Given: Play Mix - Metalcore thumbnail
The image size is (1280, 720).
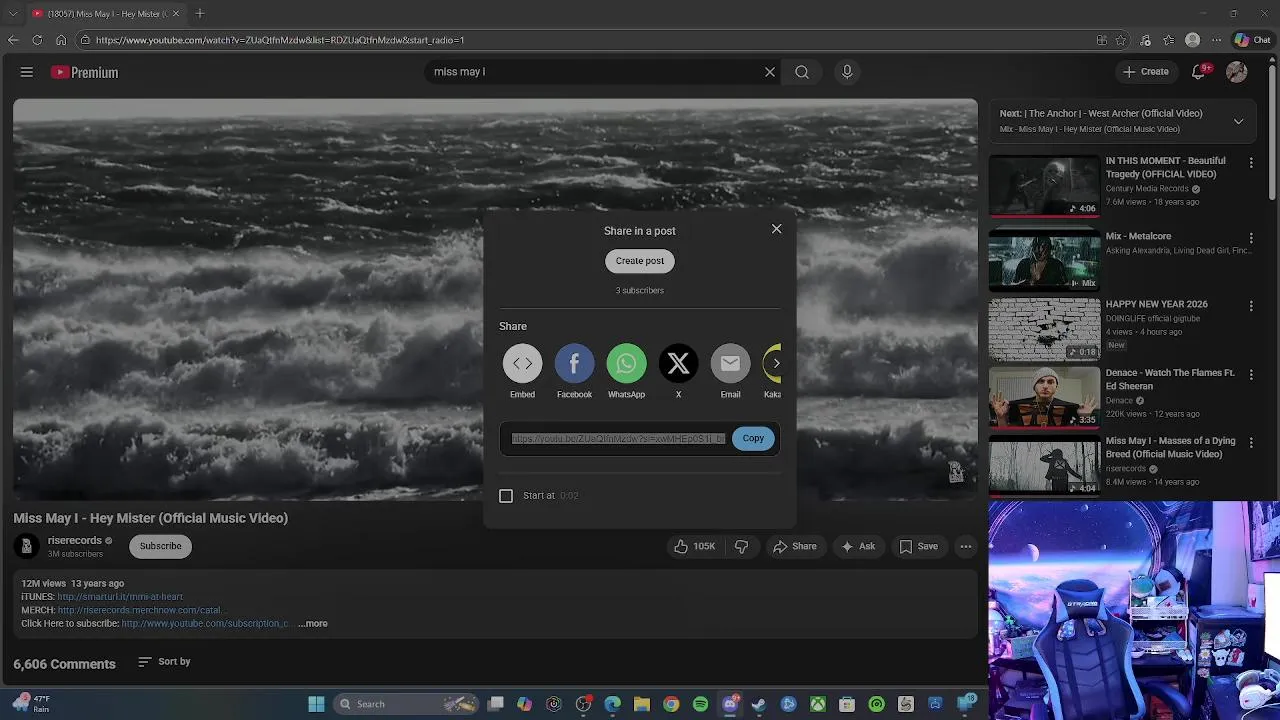Looking at the screenshot, I should tap(1044, 260).
